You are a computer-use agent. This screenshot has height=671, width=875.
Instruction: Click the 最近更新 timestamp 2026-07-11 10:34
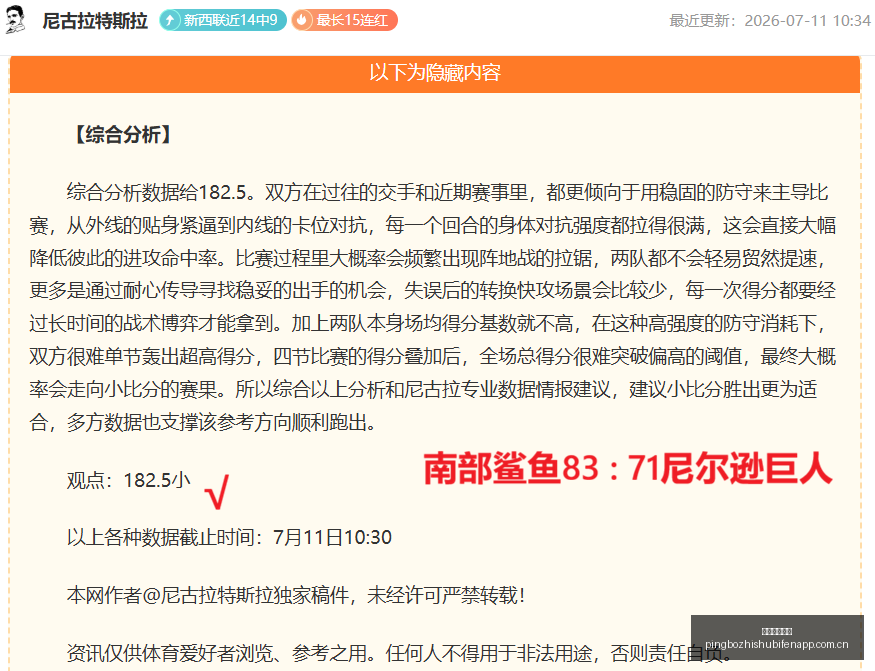click(770, 21)
